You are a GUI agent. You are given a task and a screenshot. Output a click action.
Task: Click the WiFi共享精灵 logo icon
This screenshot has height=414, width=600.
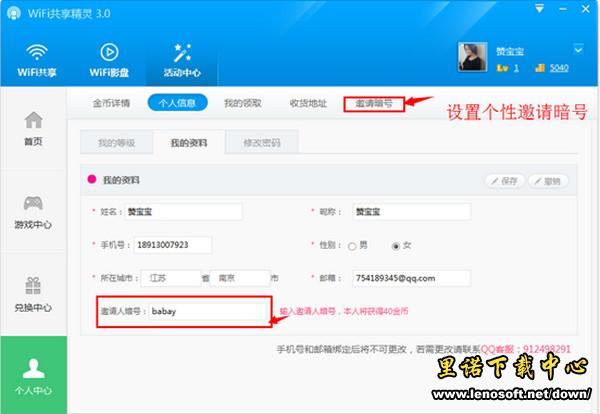[14, 14]
